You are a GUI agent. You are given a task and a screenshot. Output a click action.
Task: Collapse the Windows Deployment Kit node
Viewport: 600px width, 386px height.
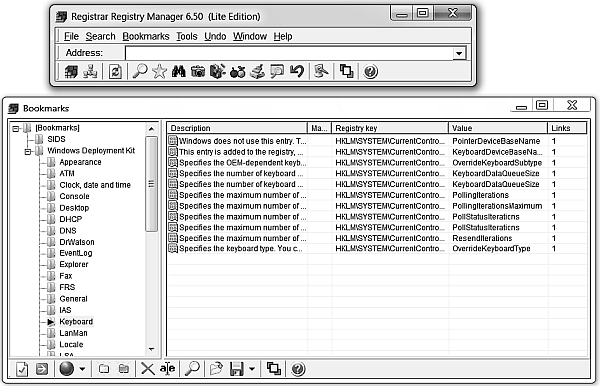coord(28,152)
